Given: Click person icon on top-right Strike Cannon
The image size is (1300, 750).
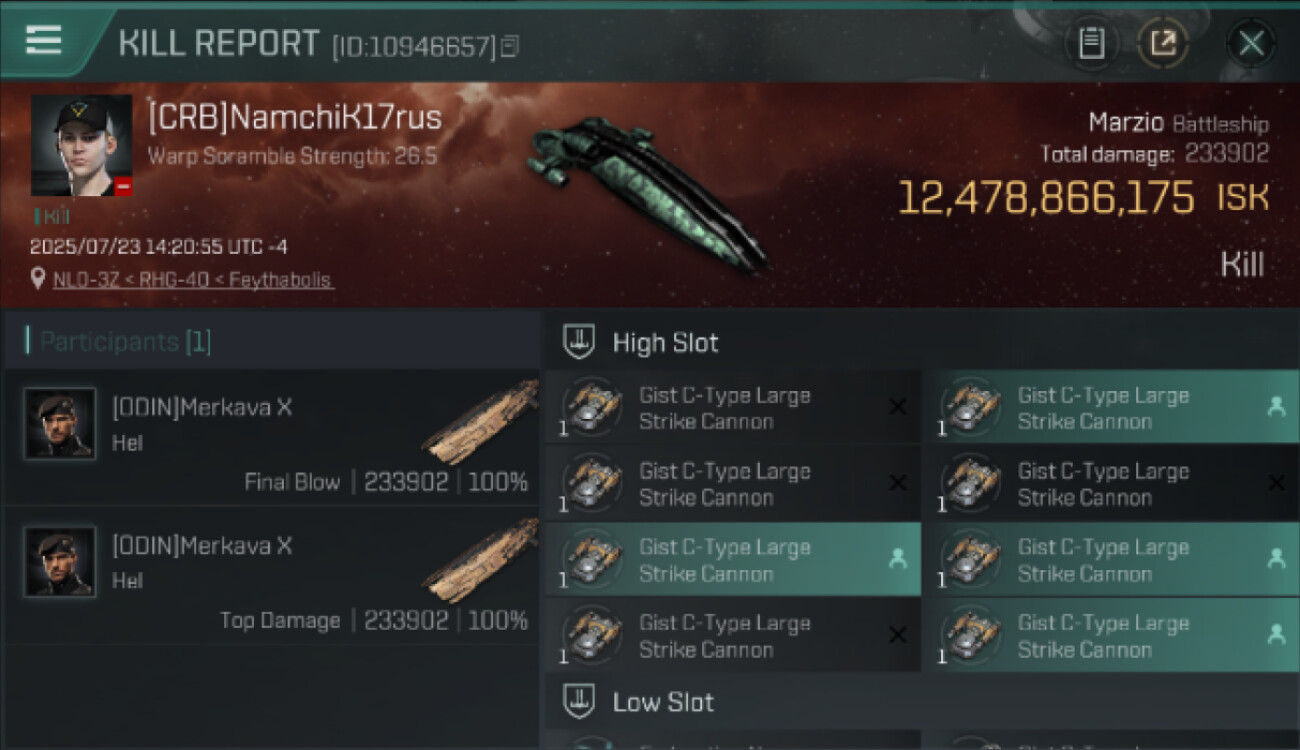Looking at the screenshot, I should click(x=1276, y=407).
